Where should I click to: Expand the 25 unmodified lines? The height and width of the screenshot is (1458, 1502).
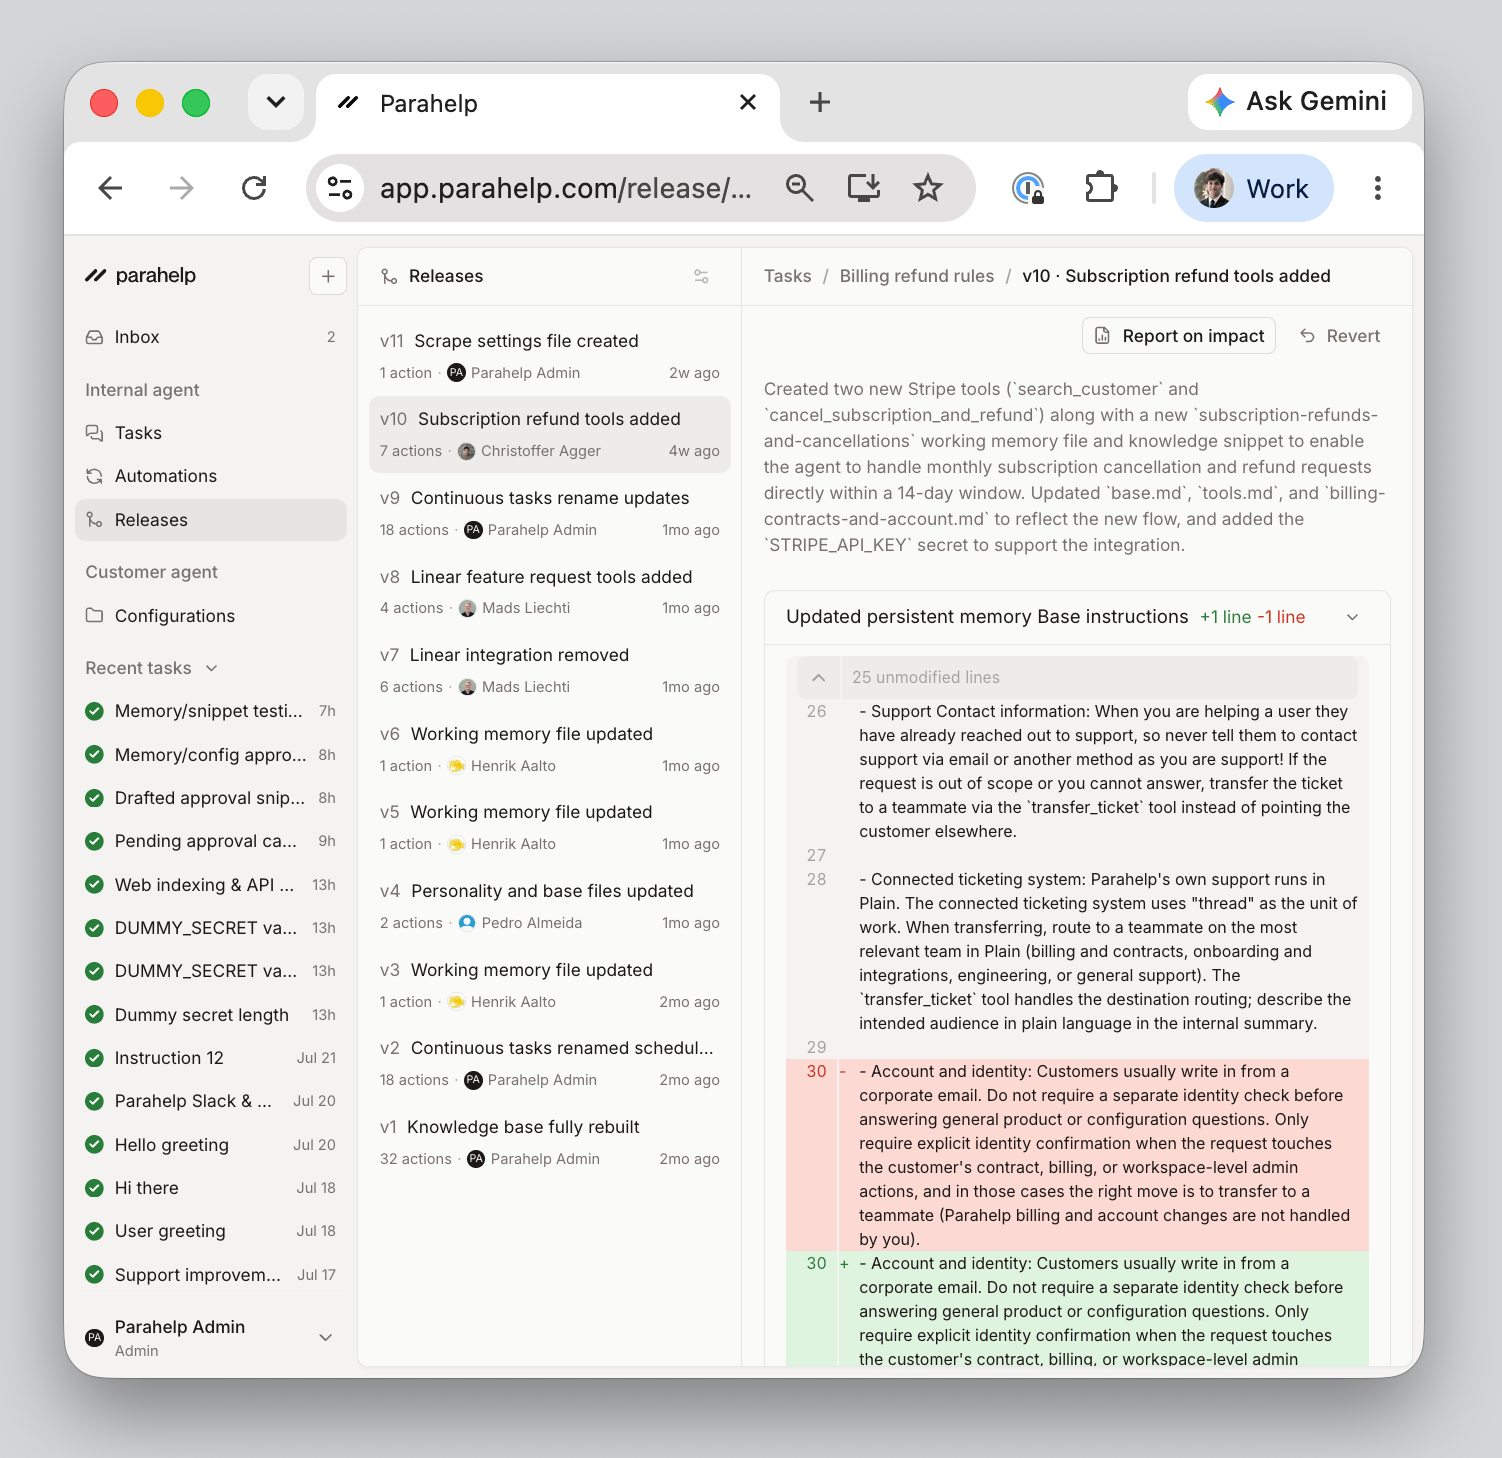1077,677
